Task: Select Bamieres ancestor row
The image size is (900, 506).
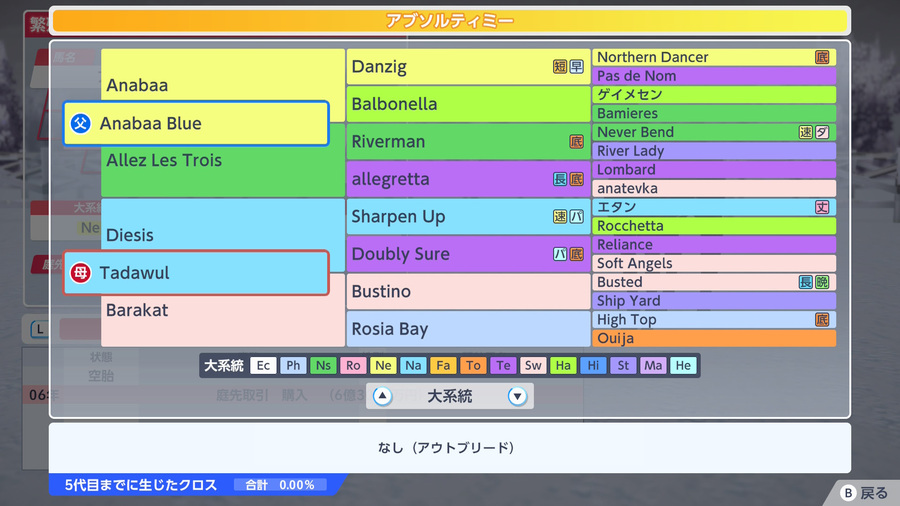Action: tap(714, 113)
